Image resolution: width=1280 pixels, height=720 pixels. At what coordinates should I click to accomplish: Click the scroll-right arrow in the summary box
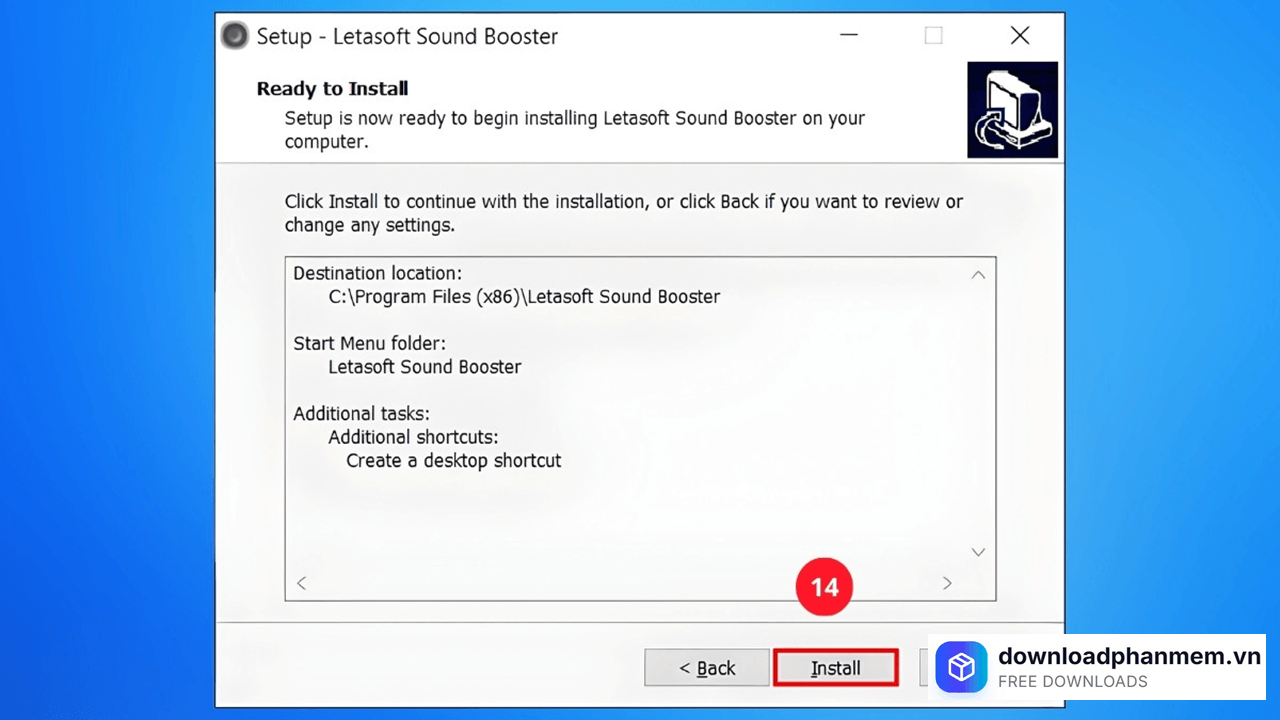[946, 582]
